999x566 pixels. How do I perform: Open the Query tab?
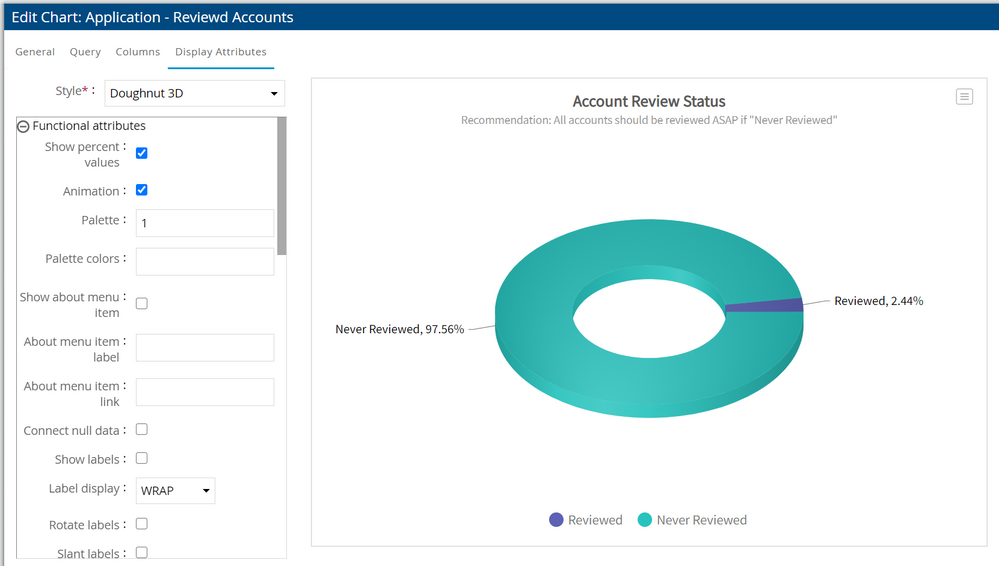point(85,52)
